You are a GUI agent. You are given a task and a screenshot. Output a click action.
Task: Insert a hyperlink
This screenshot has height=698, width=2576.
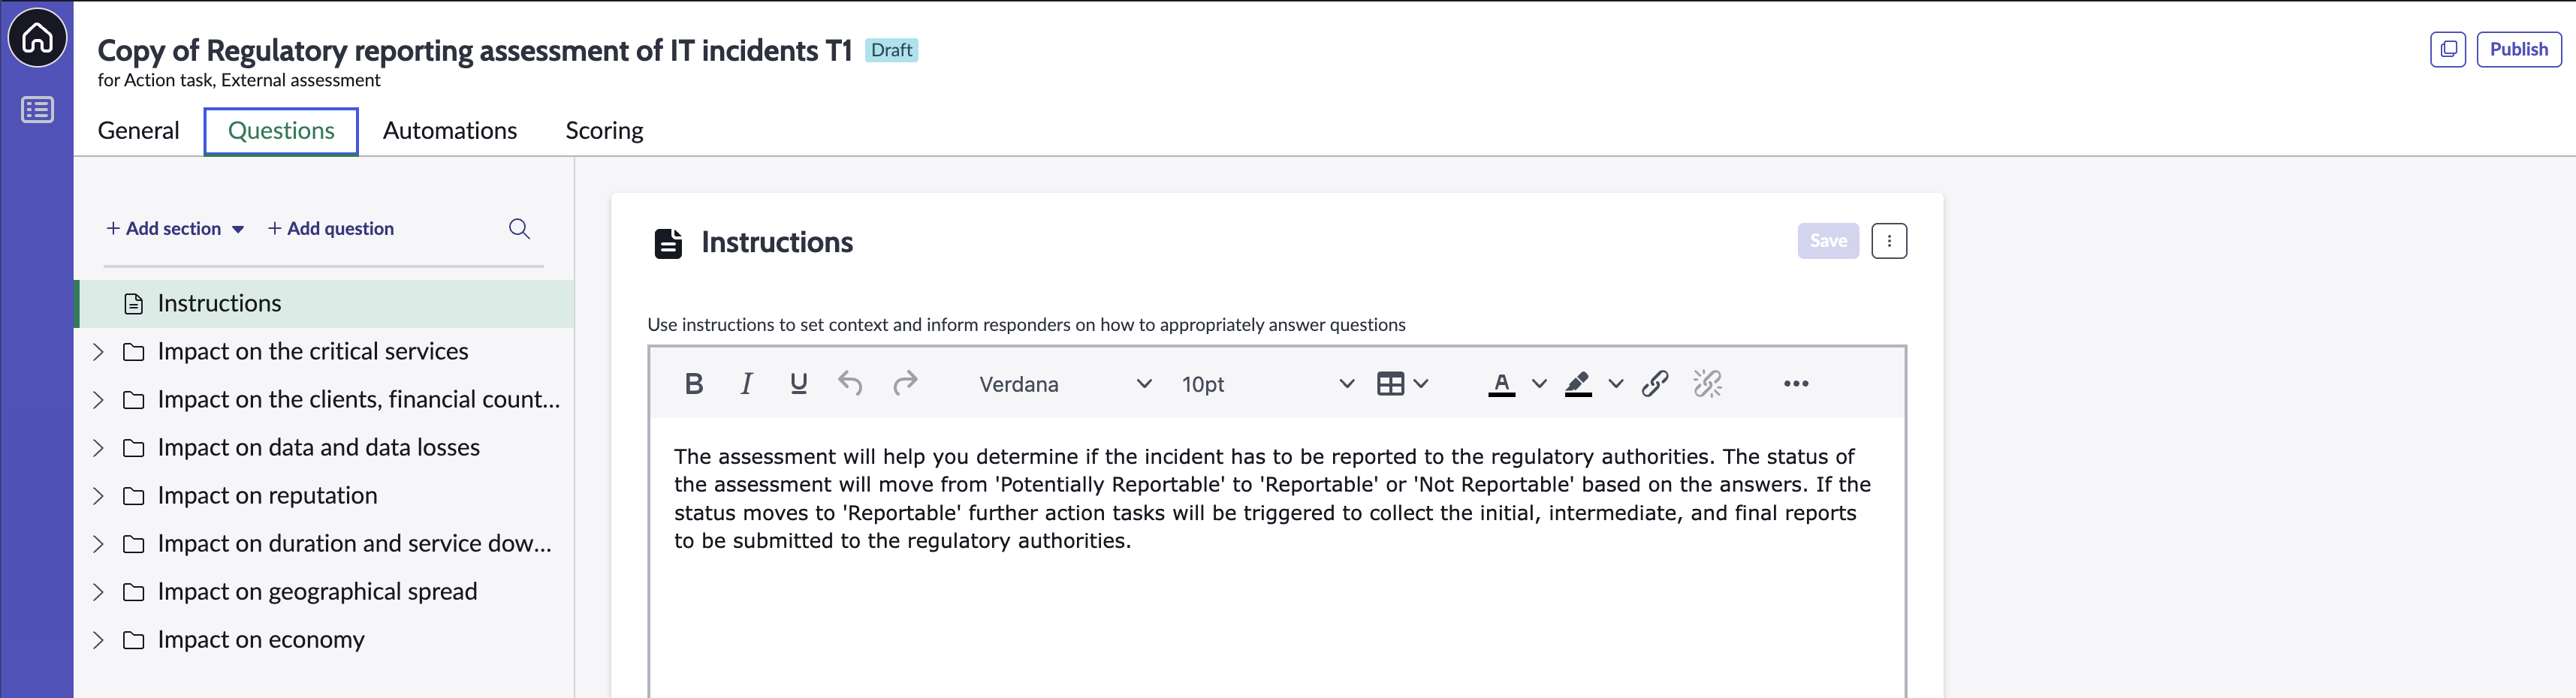(x=1655, y=384)
